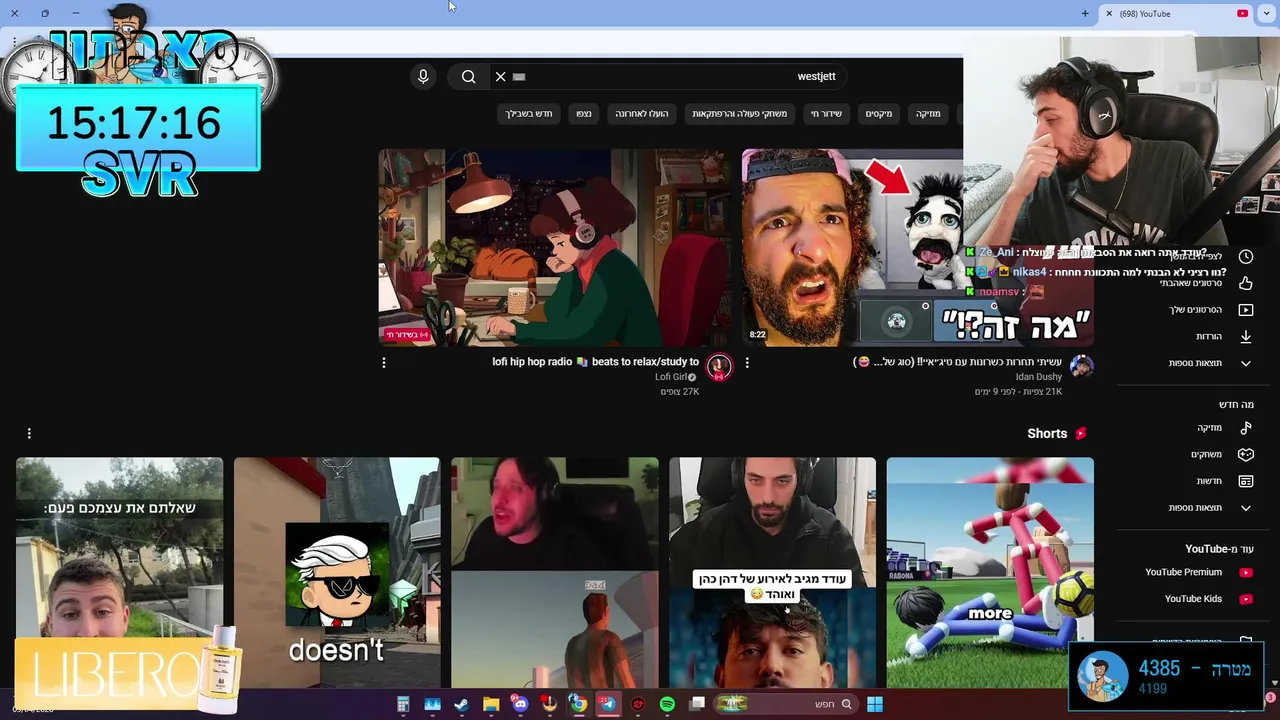Open Lofi Girl channel avatar
This screenshot has width=1280, height=720.
tap(719, 367)
